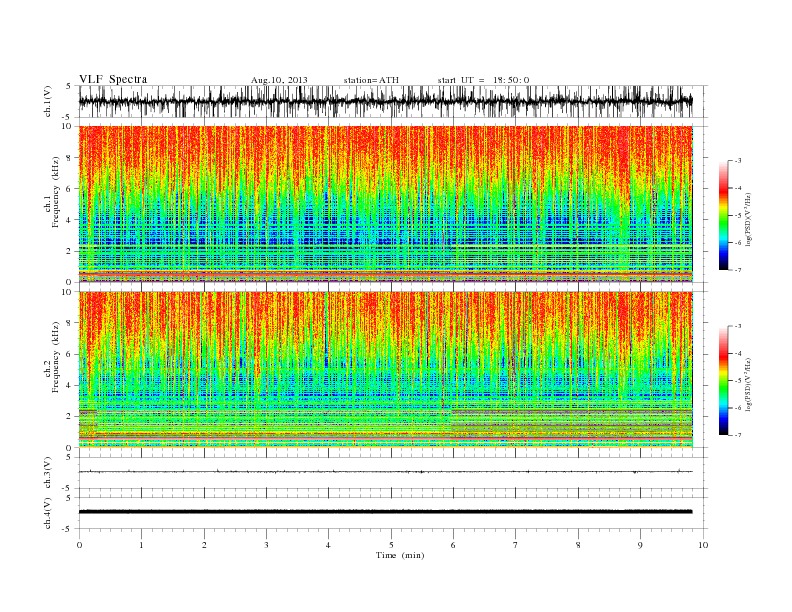Viewport: 792px width, 612px height.
Task: Click the ch.2 PSD color scale bar
Action: click(x=724, y=380)
